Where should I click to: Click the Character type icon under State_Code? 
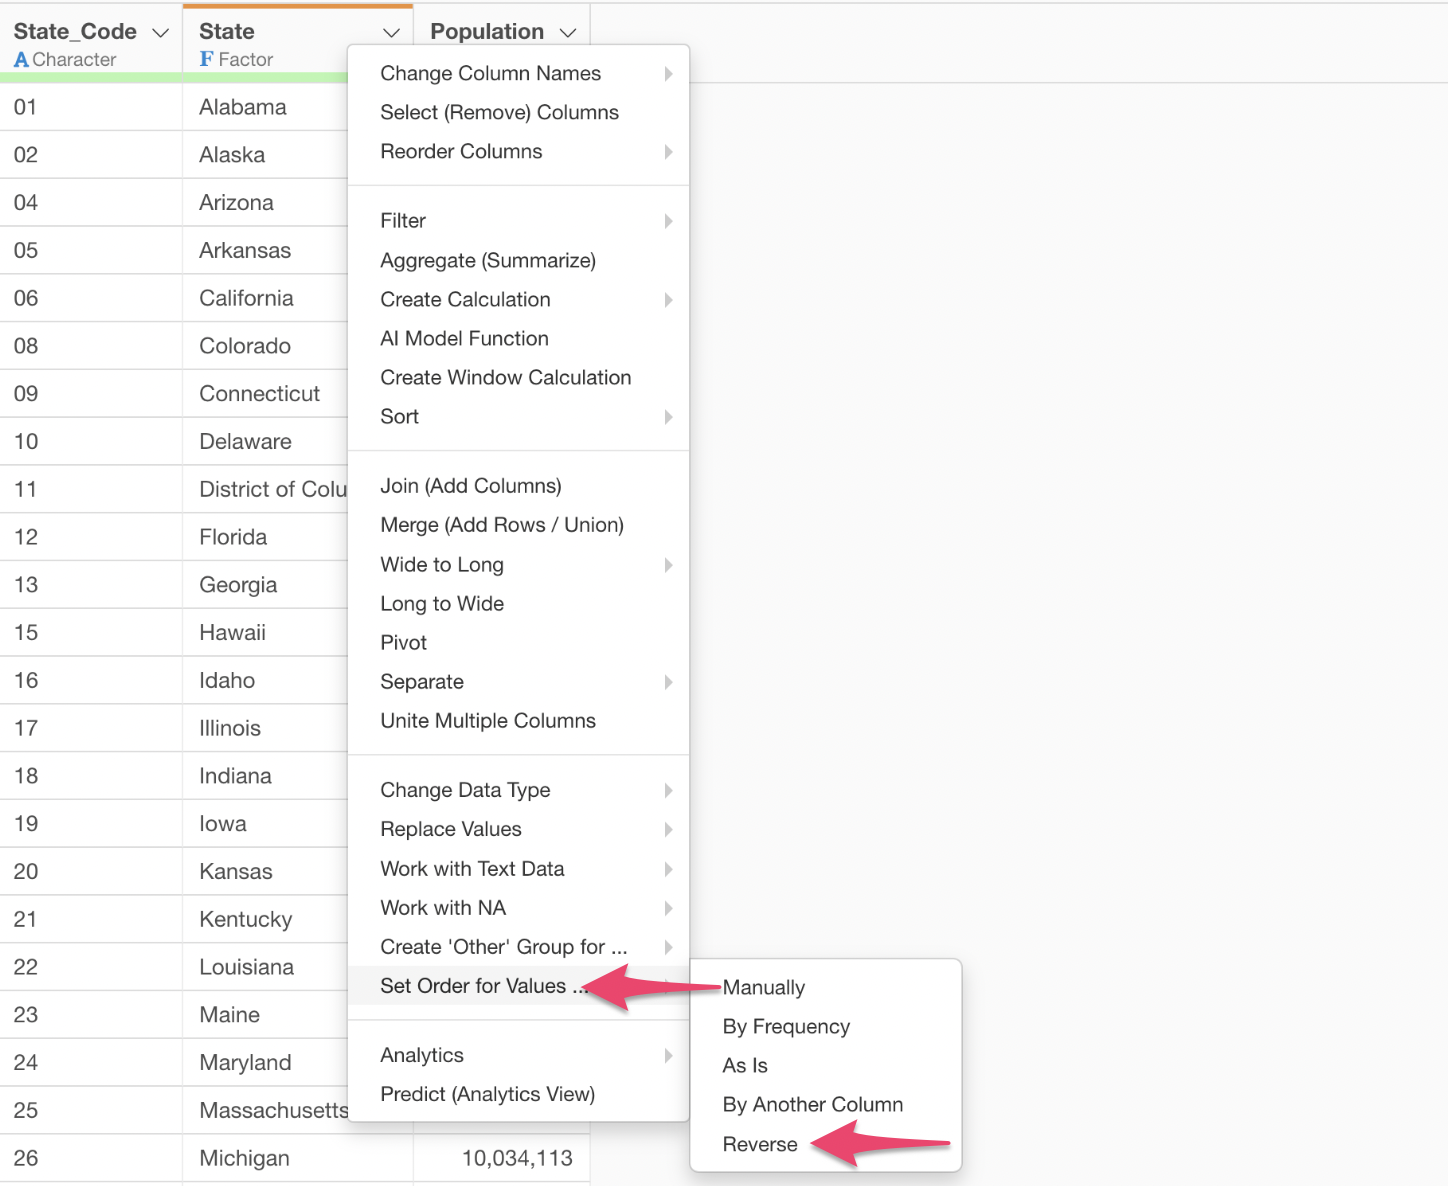tap(21, 60)
